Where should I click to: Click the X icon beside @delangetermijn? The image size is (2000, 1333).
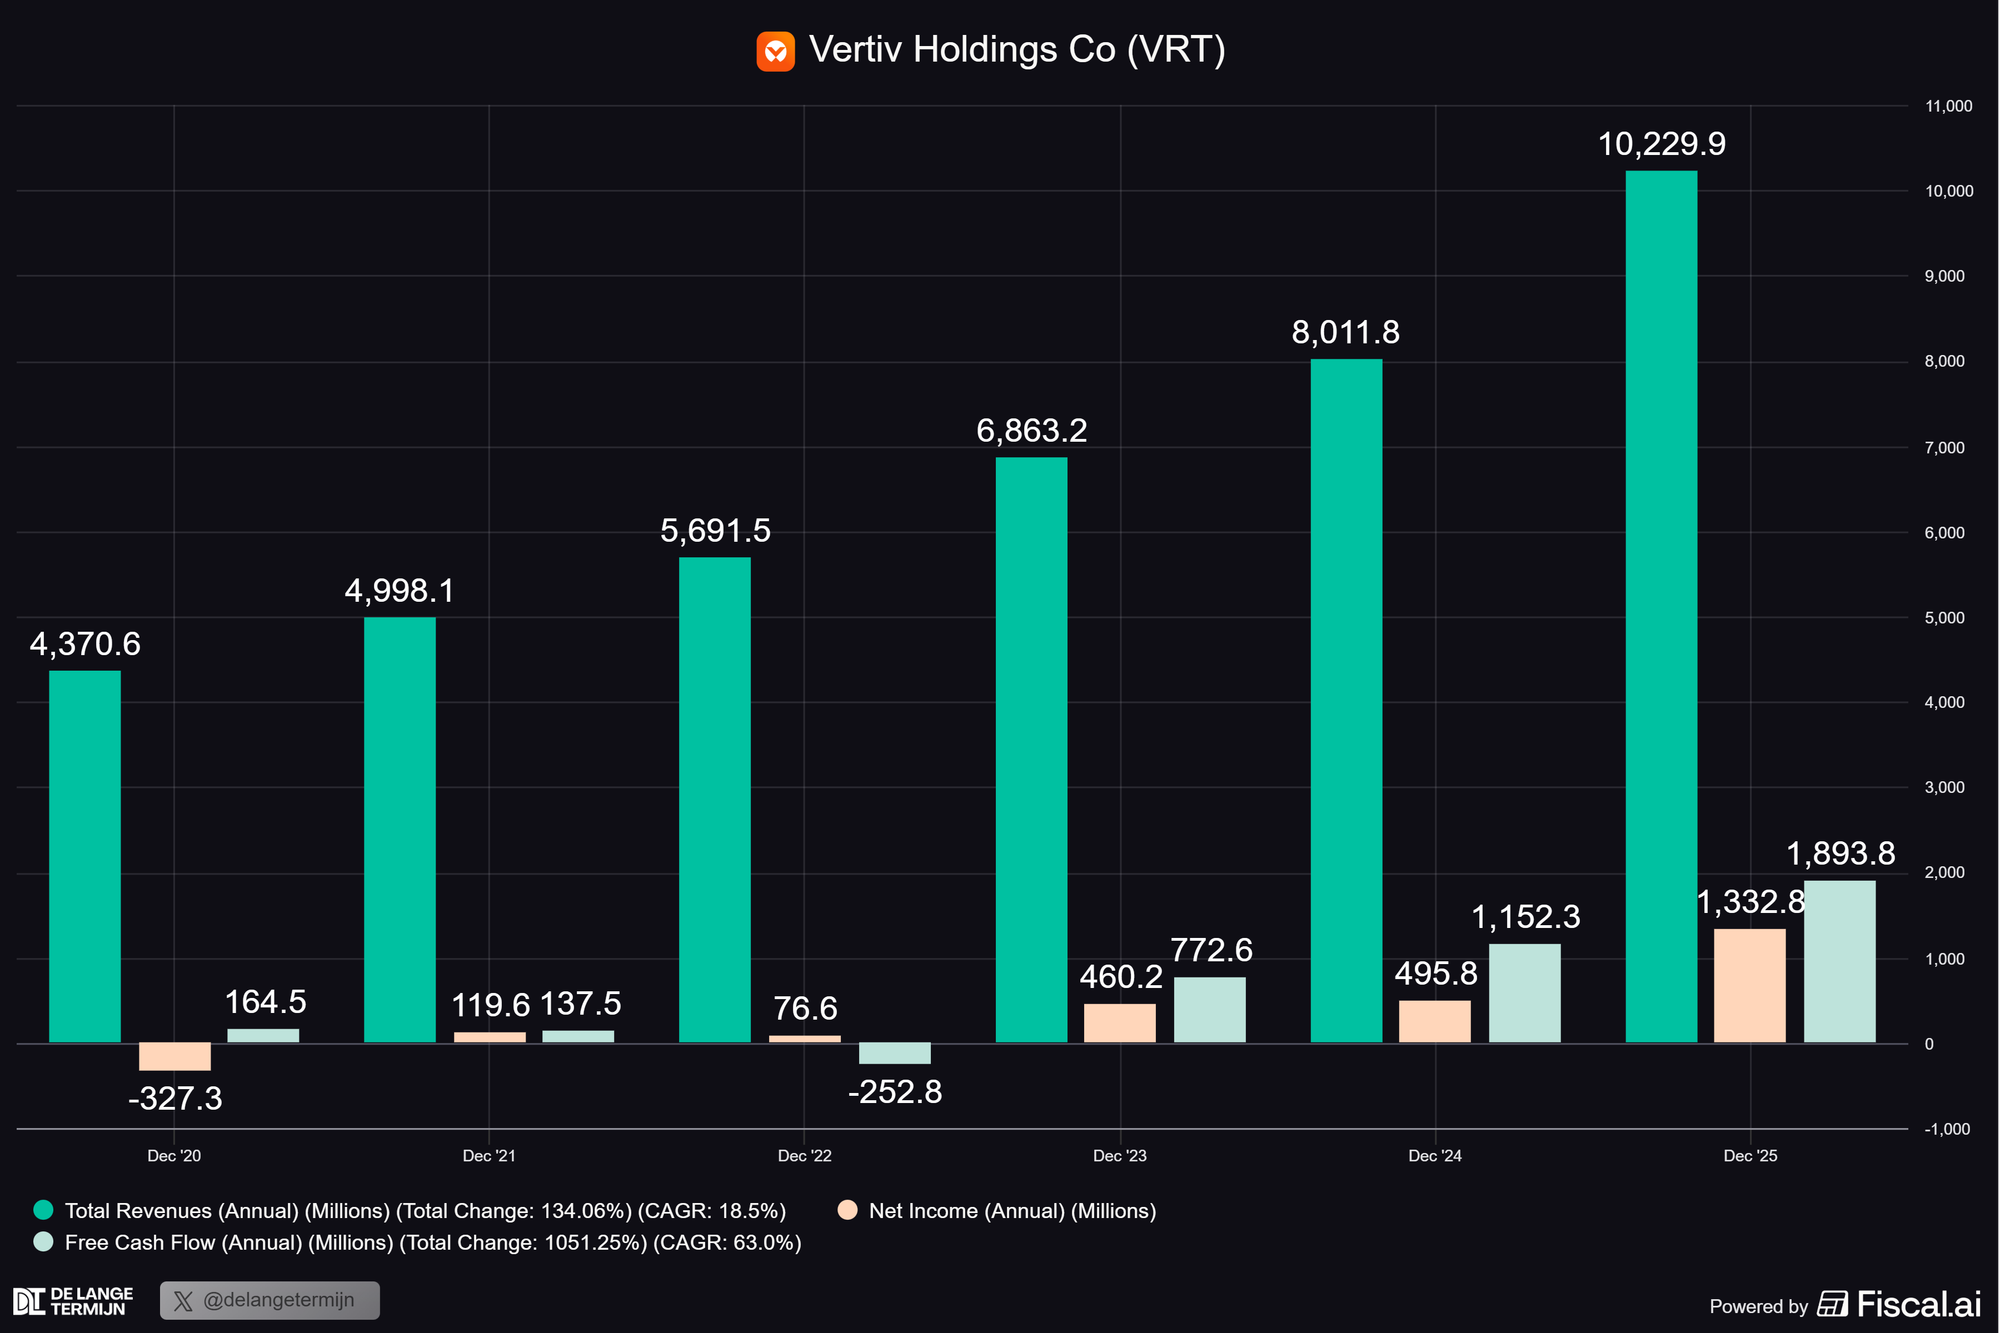click(183, 1301)
